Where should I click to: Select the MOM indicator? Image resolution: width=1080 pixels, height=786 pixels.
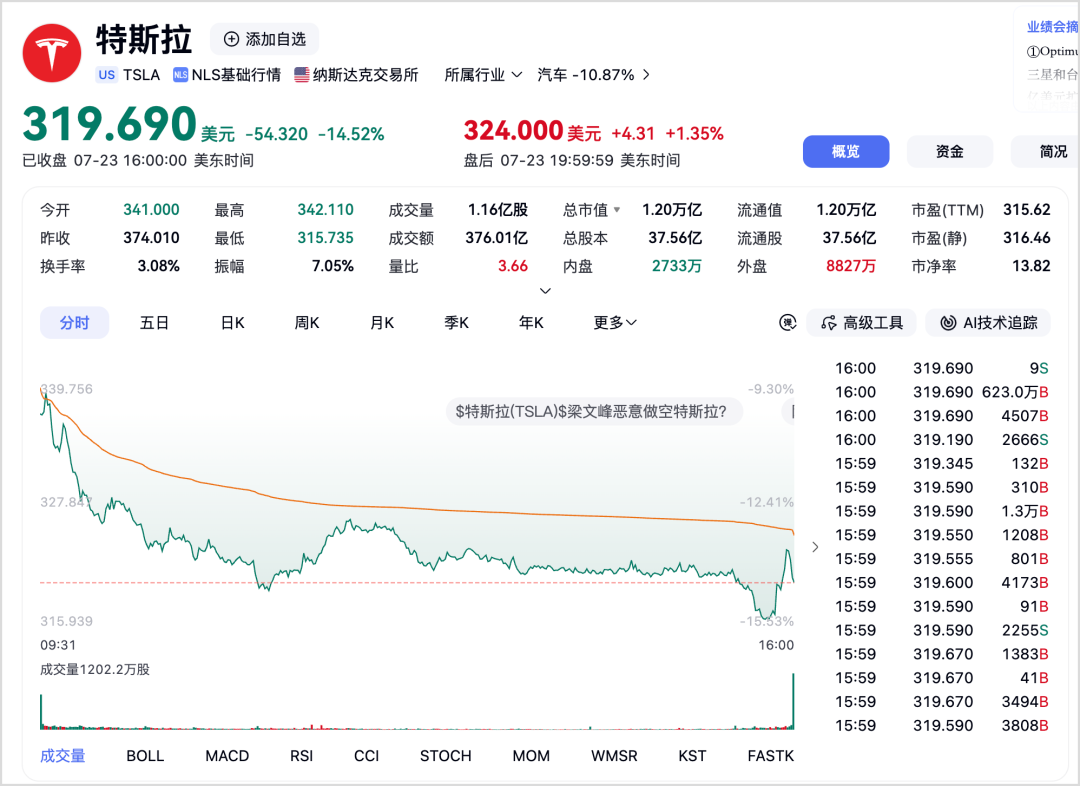click(531, 756)
